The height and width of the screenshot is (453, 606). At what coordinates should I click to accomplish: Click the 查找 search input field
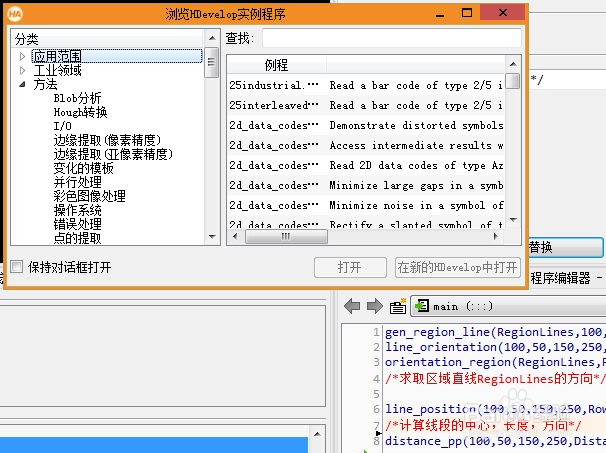click(392, 38)
